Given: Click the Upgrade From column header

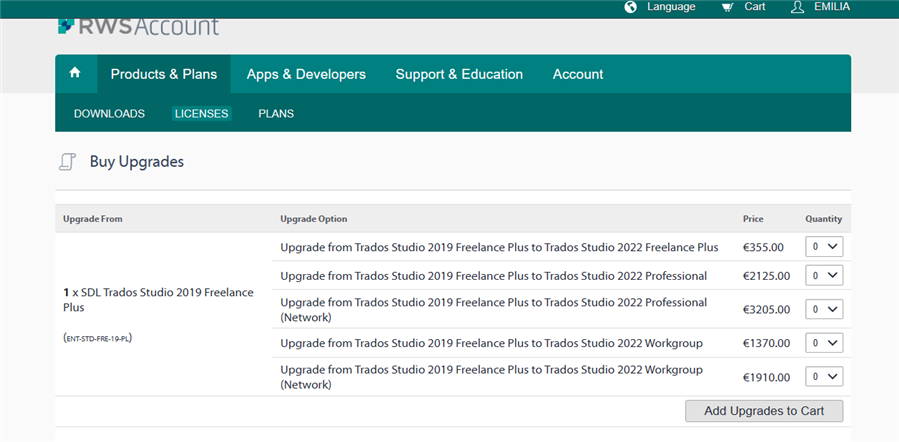Looking at the screenshot, I should [x=93, y=219].
